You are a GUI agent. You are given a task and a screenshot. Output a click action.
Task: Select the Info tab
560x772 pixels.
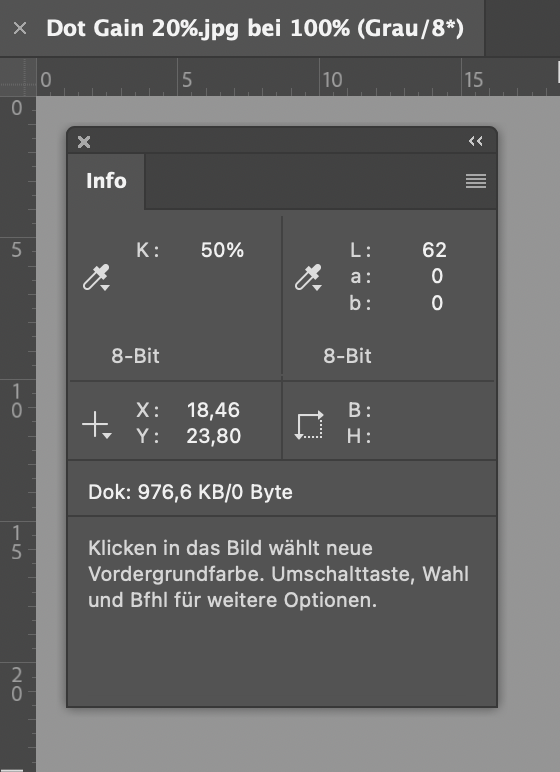(x=106, y=181)
